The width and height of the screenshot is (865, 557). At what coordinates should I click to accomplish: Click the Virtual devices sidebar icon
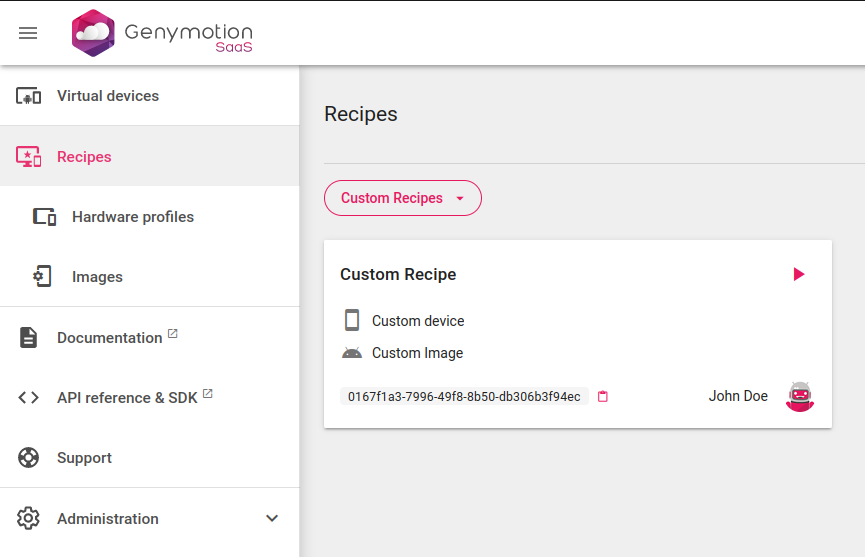[x=29, y=96]
